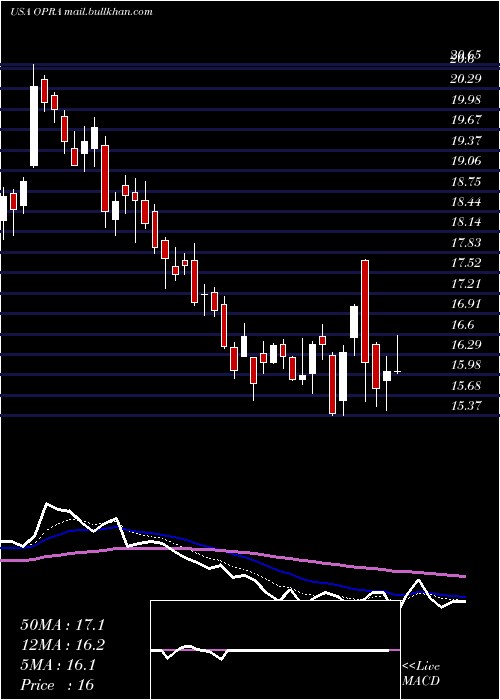Image resolution: width=500 pixels, height=700 pixels.
Task: Click the 15.68 price axis label
Action: pyautogui.click(x=466, y=386)
